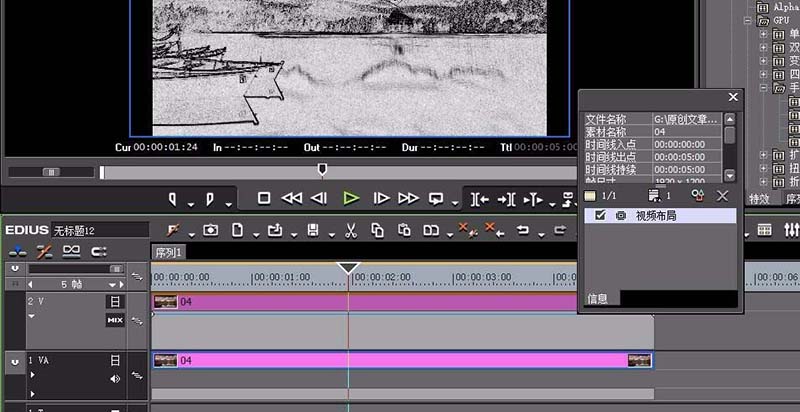
Task: Toggle the video mute icon on track 2 V
Action: point(115,302)
